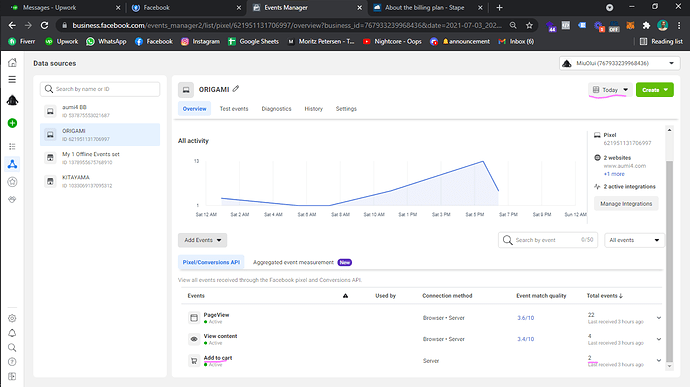
Task: Switch to the Diagnostics tab
Action: coord(276,109)
